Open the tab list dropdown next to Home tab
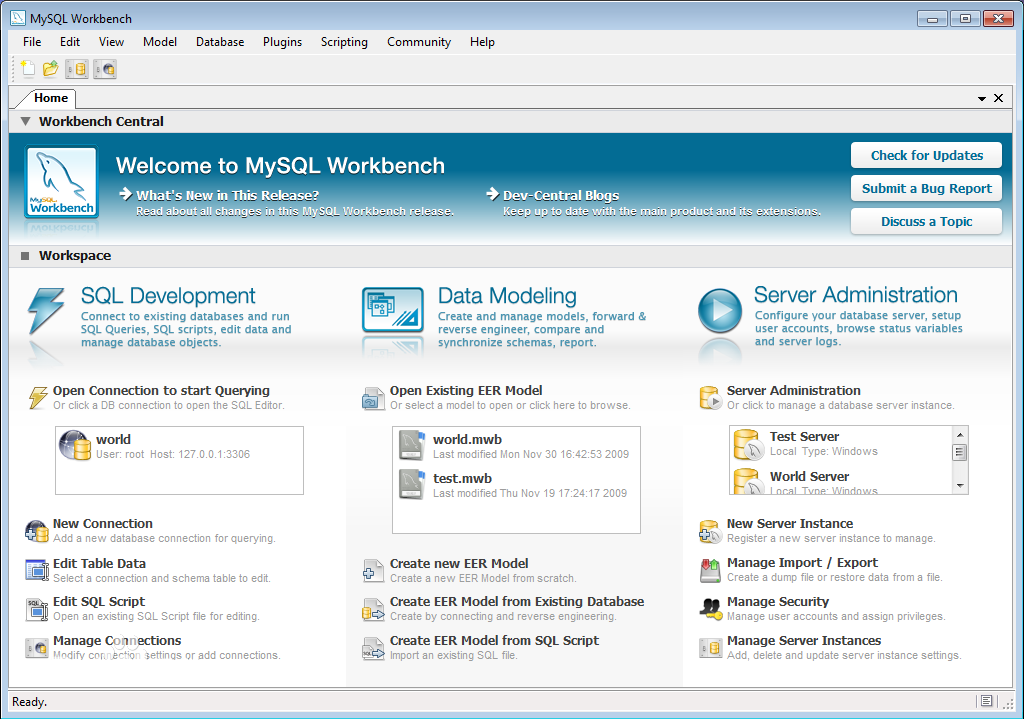The image size is (1024, 719). click(981, 98)
